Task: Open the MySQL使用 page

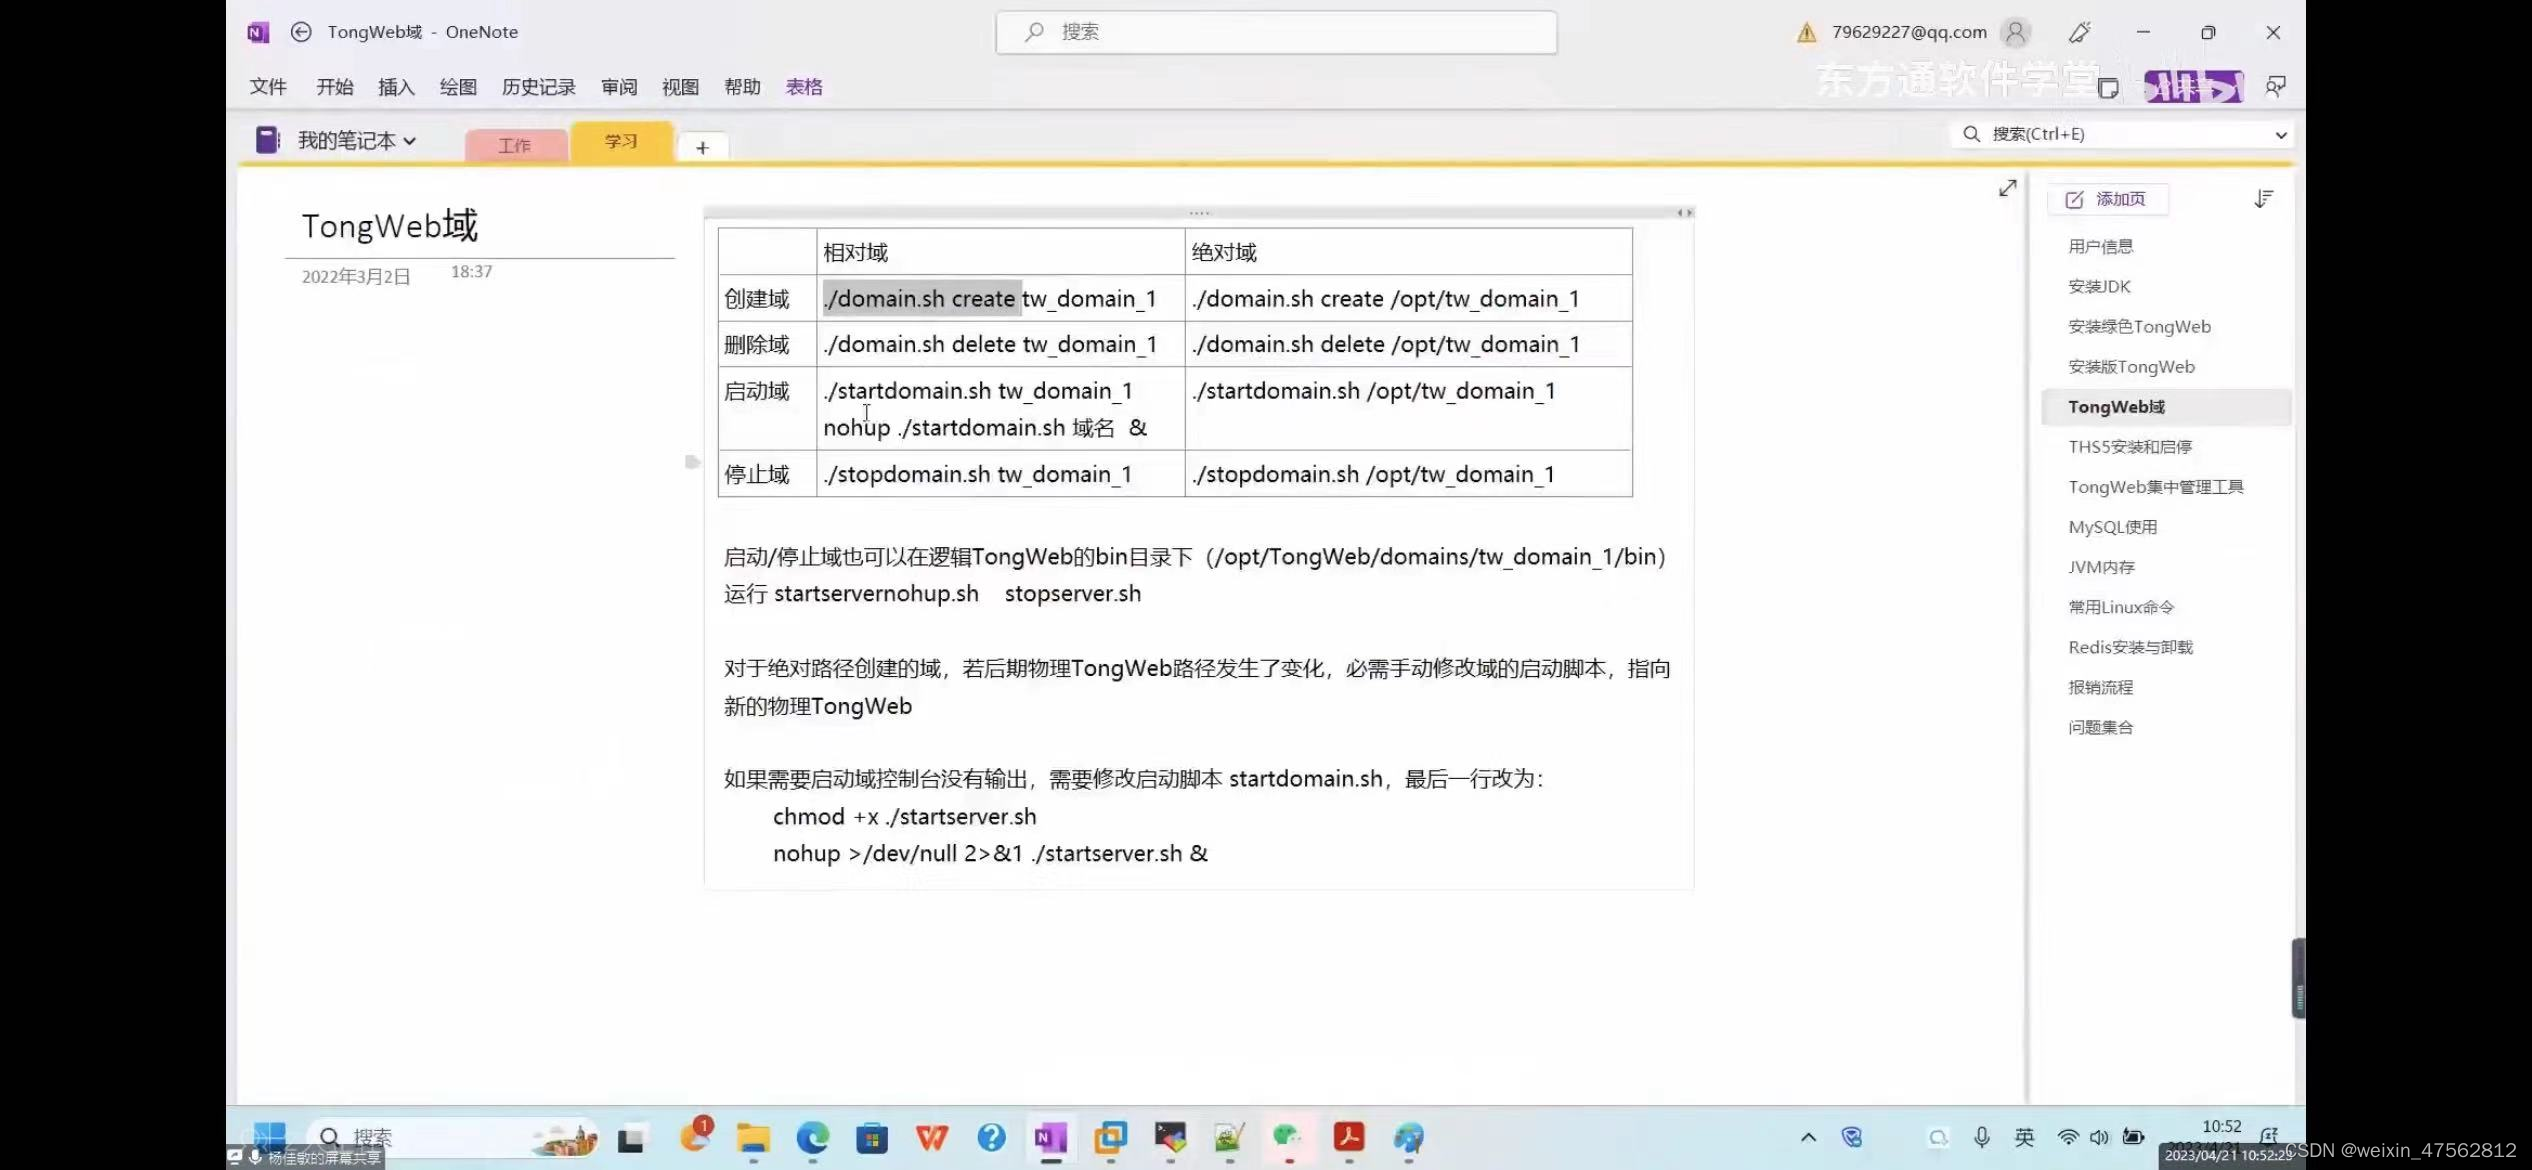Action: click(2112, 527)
